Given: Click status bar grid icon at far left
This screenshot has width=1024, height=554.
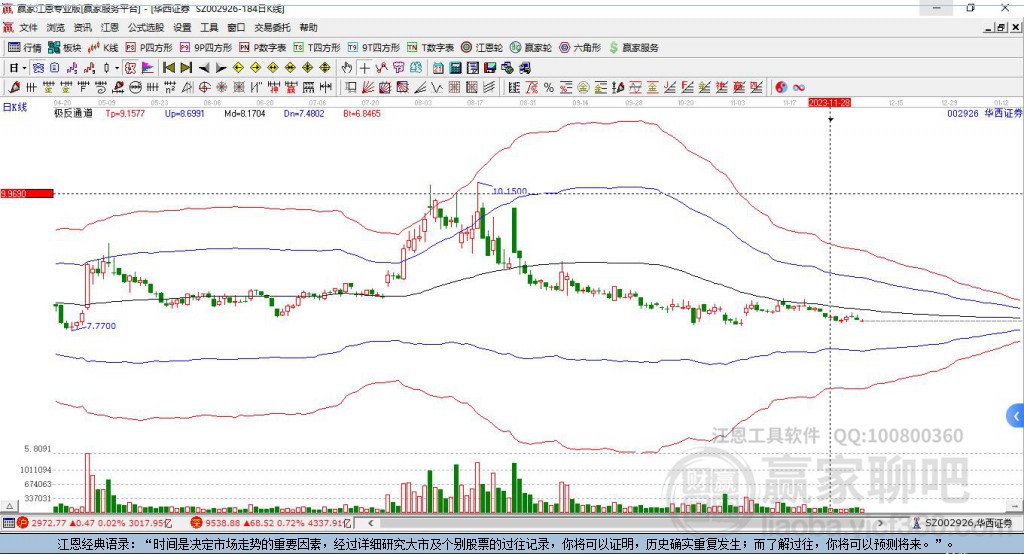Looking at the screenshot, I should click(8, 523).
